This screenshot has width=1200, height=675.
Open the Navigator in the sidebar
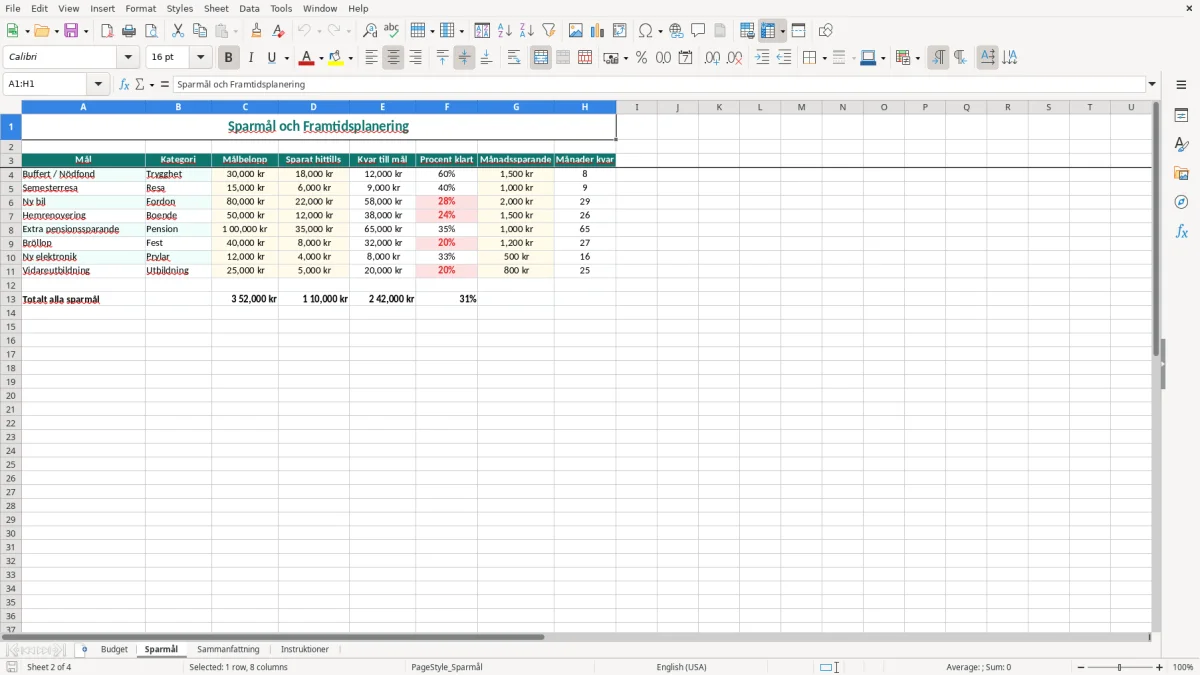(1181, 202)
